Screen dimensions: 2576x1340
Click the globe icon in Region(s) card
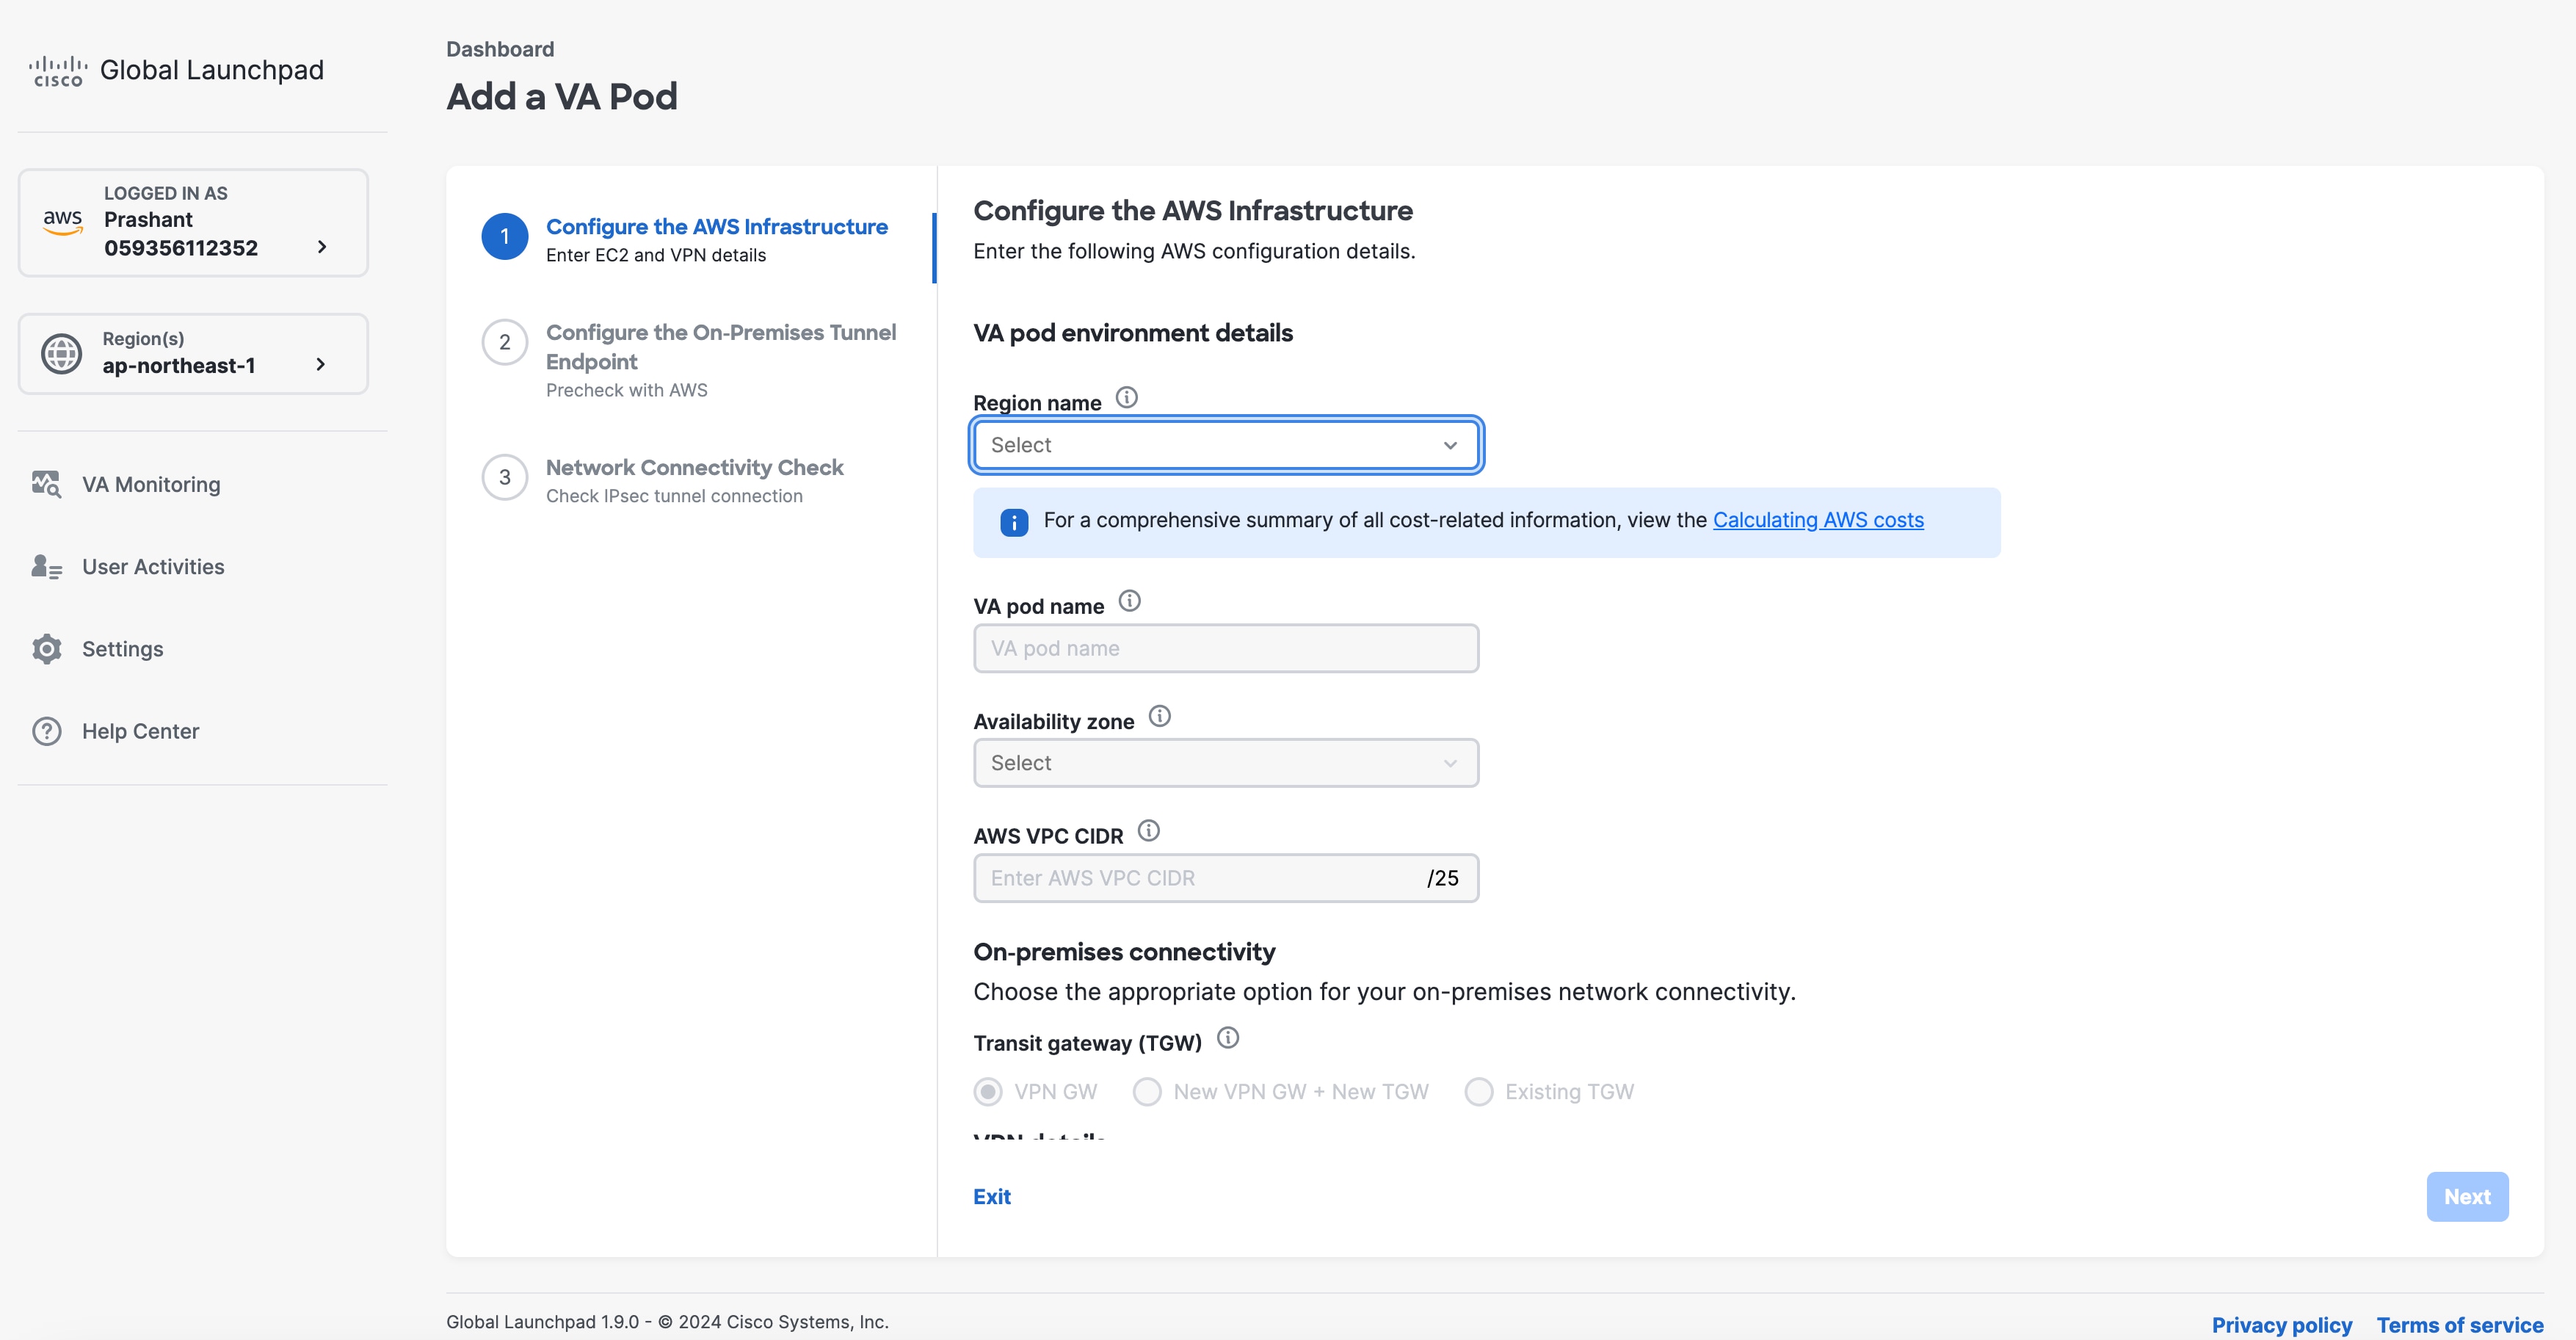pos(61,353)
